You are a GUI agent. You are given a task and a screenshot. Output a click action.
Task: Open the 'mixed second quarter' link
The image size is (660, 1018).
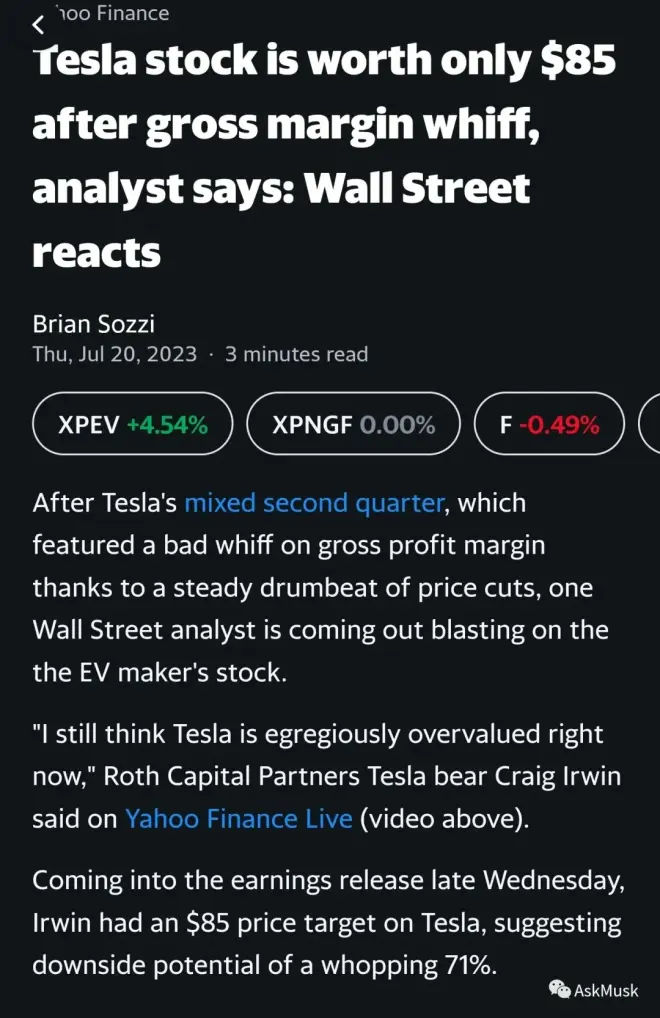pos(314,502)
